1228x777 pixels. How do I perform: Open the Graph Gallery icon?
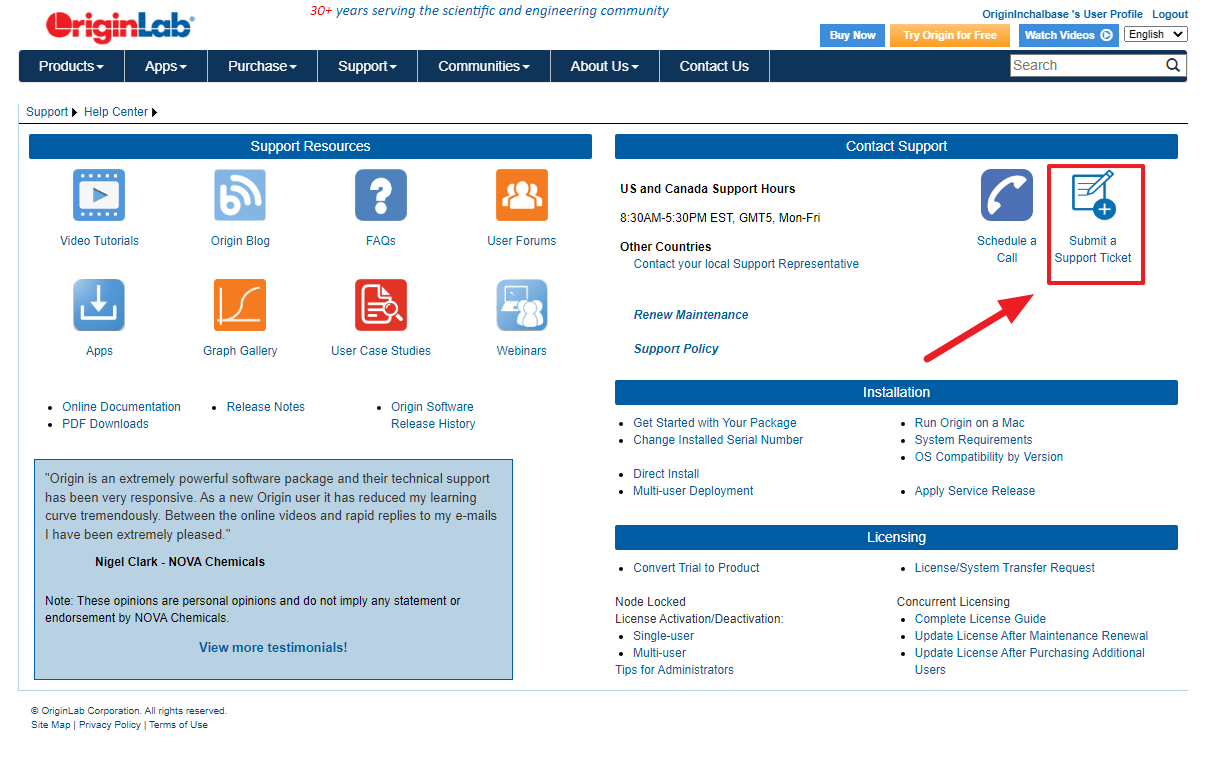point(240,305)
